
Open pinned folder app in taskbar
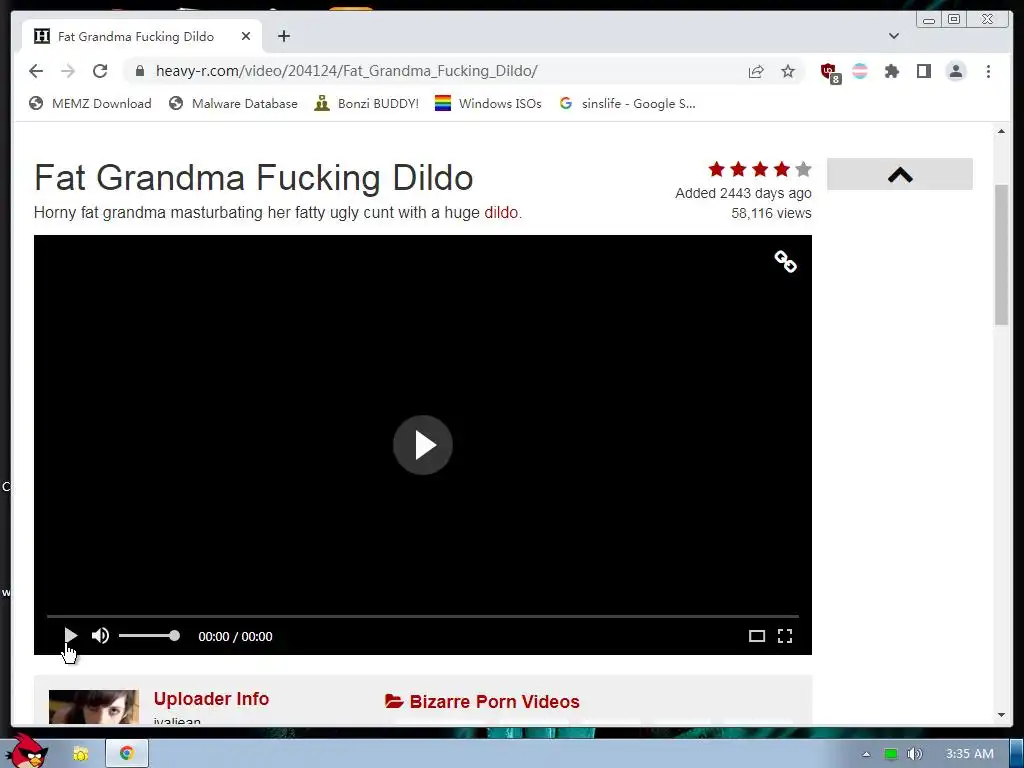[x=81, y=754]
